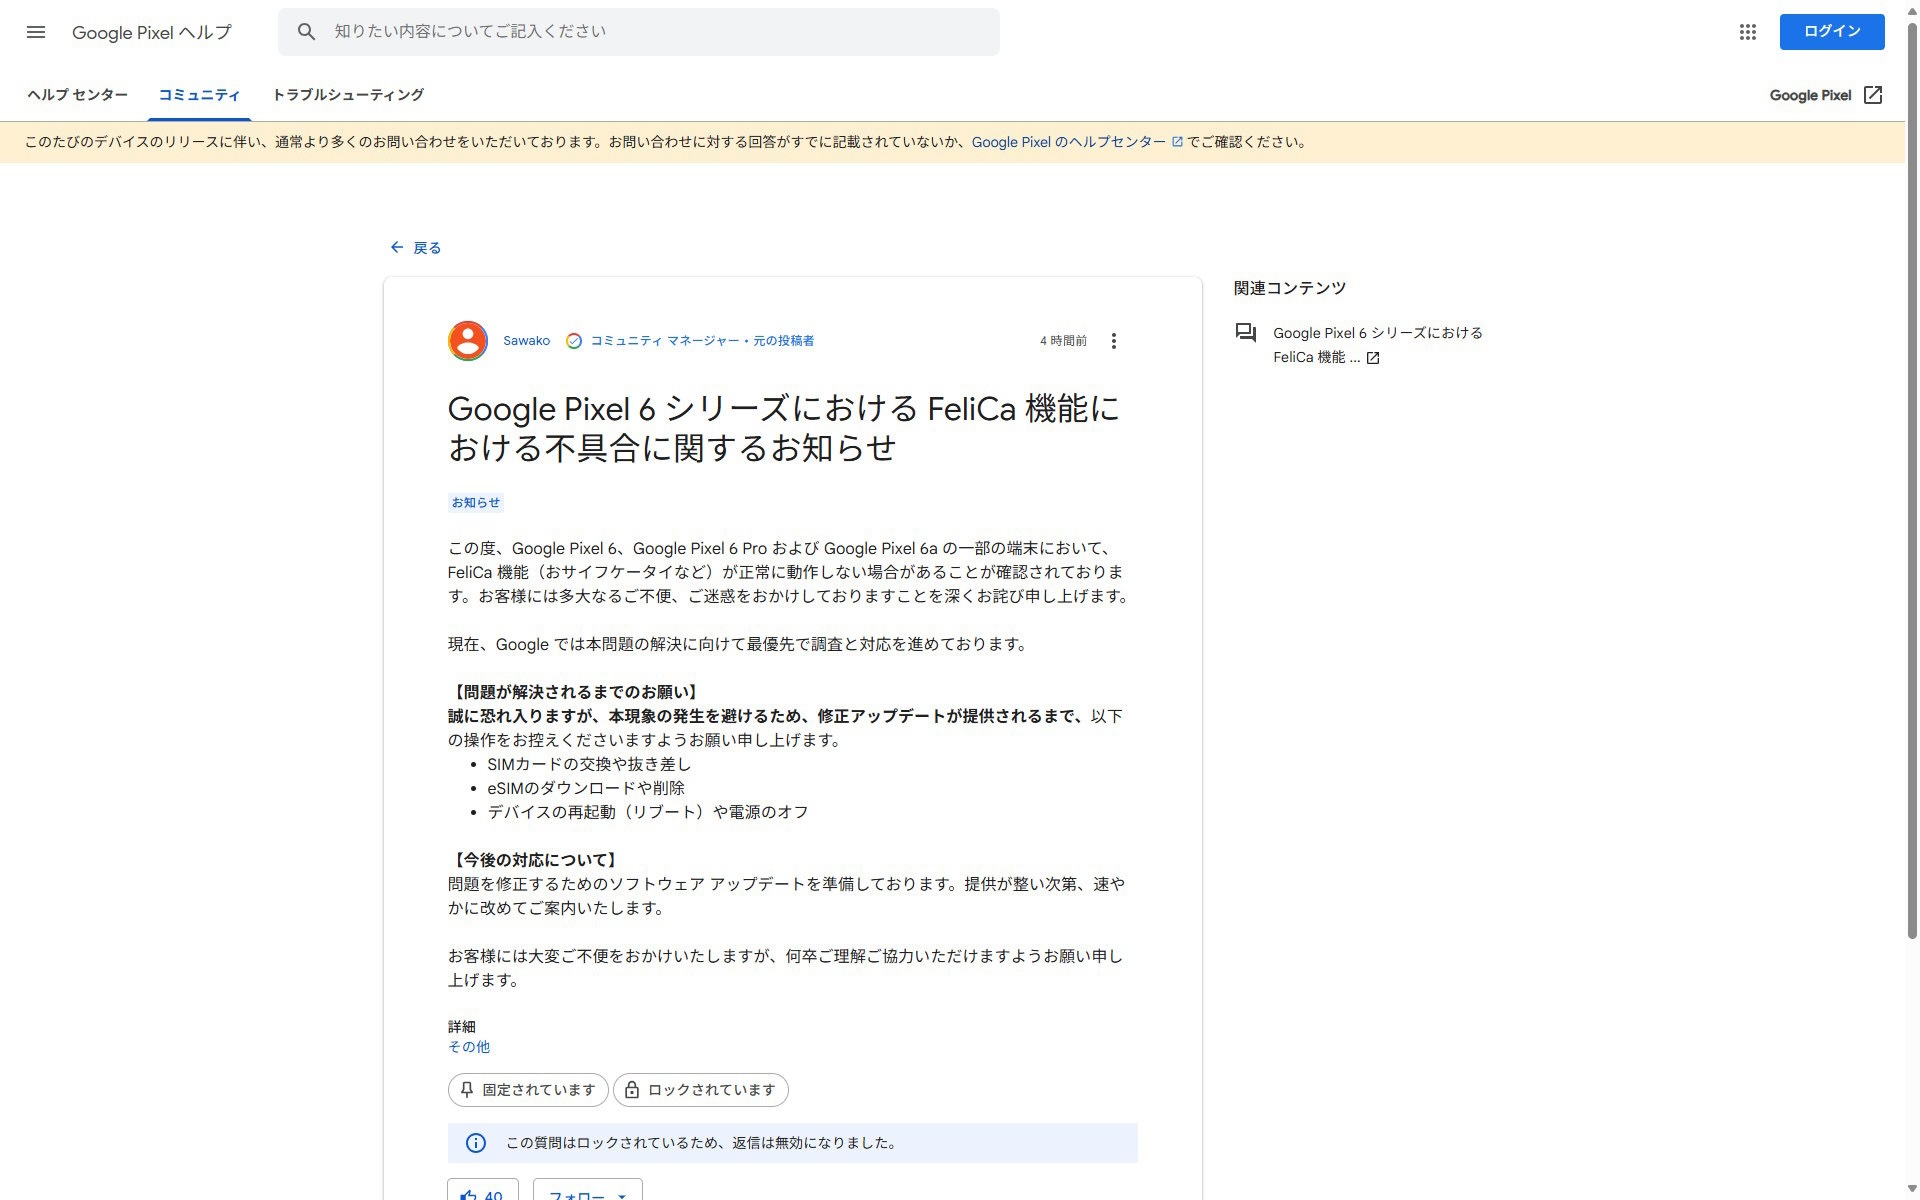Open the Google Pixel のヘルプセンター link
This screenshot has width=1920, height=1200.
click(1068, 142)
